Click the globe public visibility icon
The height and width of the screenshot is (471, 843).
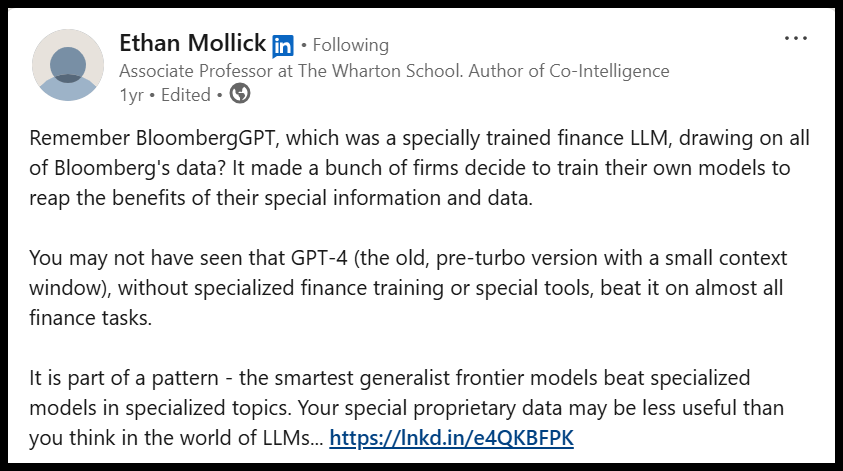[x=240, y=94]
